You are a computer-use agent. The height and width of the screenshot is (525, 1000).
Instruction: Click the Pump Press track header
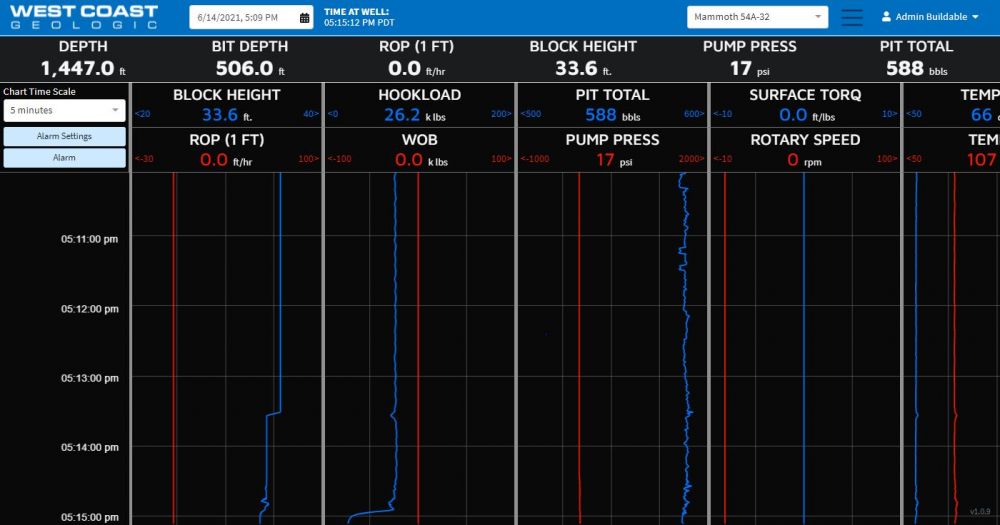612,140
